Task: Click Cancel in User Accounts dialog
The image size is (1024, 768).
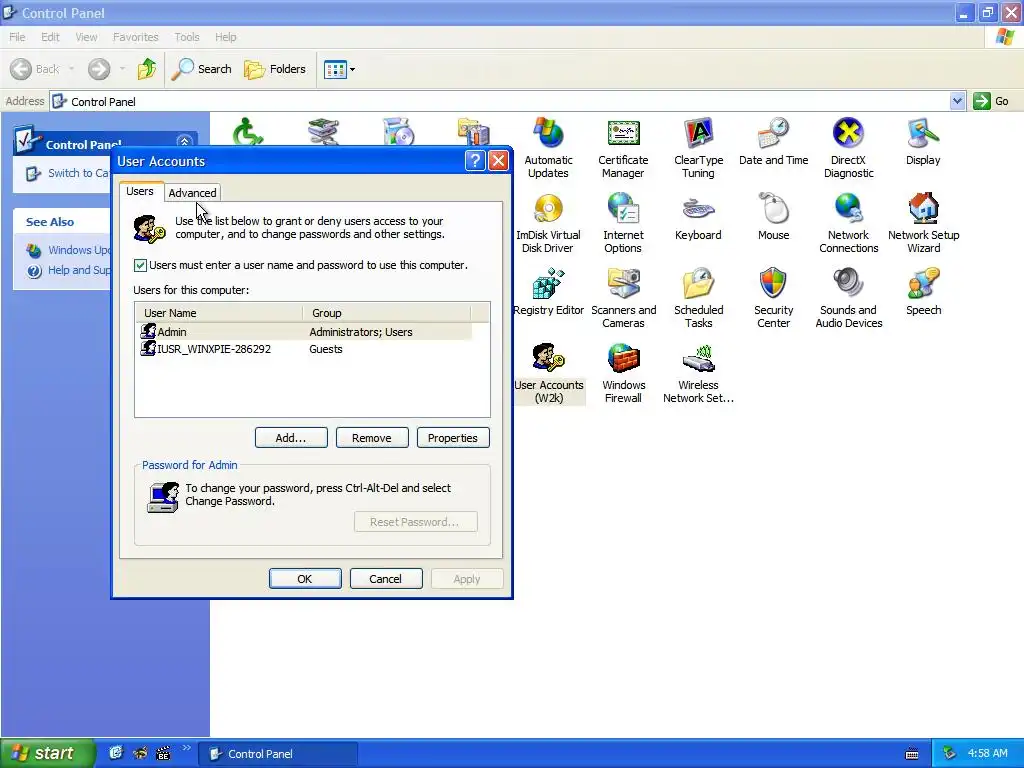Action: click(386, 579)
